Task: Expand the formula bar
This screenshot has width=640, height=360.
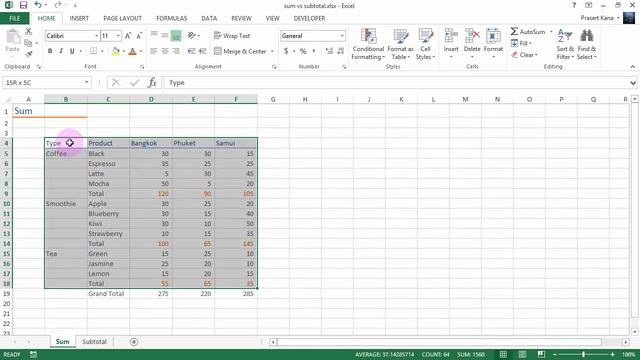Action: (633, 83)
